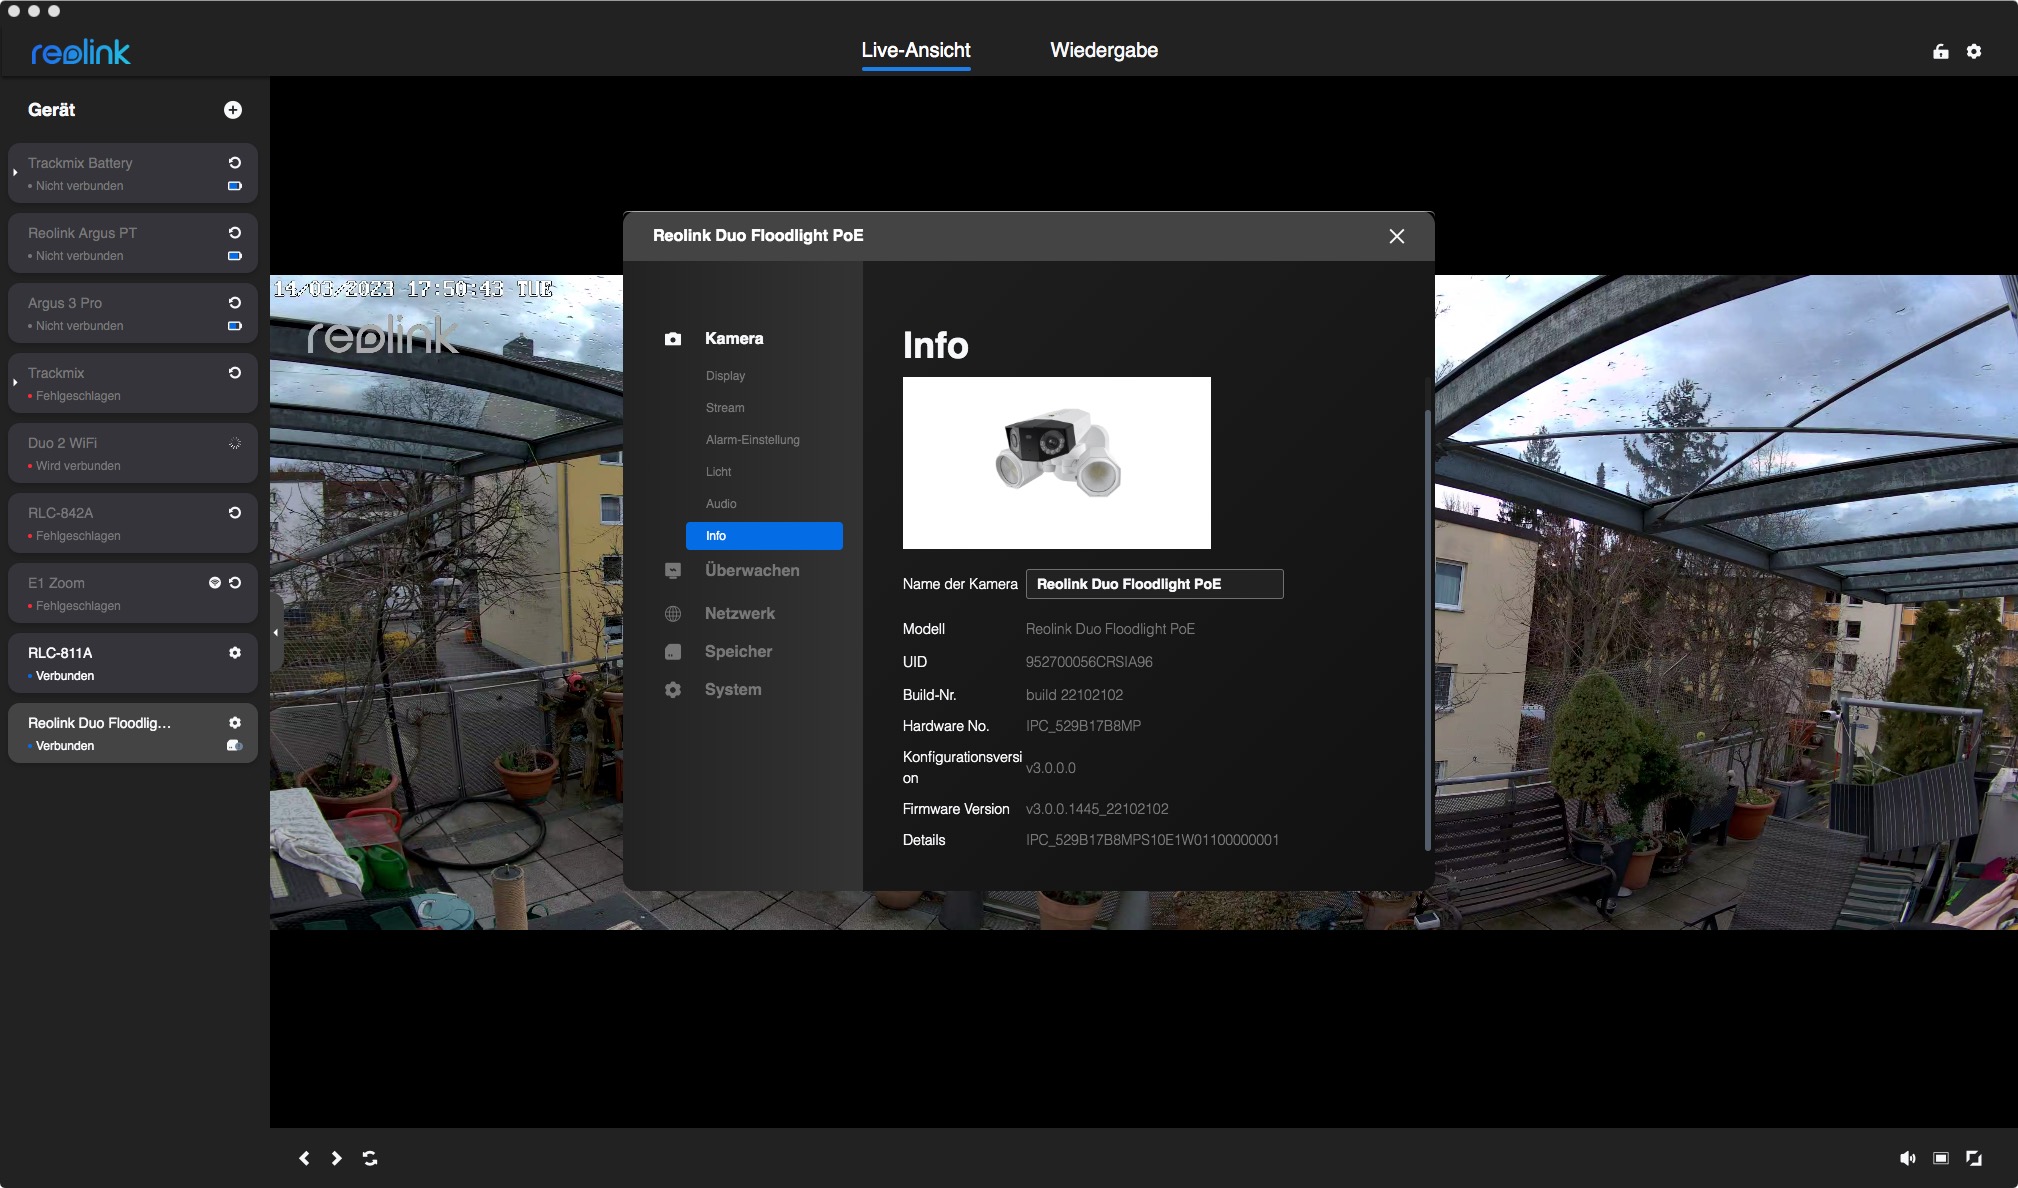The image size is (2018, 1188).
Task: Switch to the Wiedergabe tab
Action: (1104, 50)
